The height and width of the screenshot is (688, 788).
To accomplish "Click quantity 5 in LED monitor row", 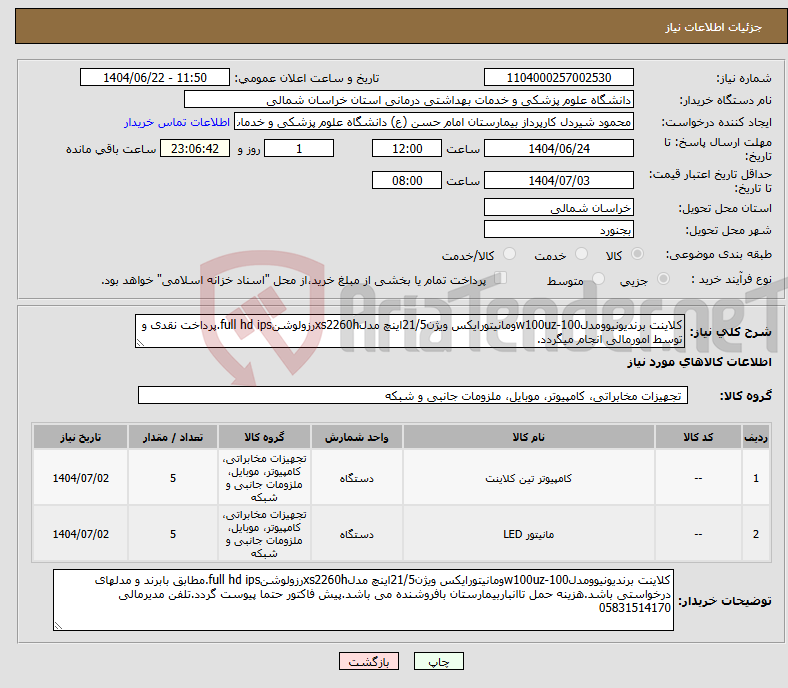I will click(173, 534).
